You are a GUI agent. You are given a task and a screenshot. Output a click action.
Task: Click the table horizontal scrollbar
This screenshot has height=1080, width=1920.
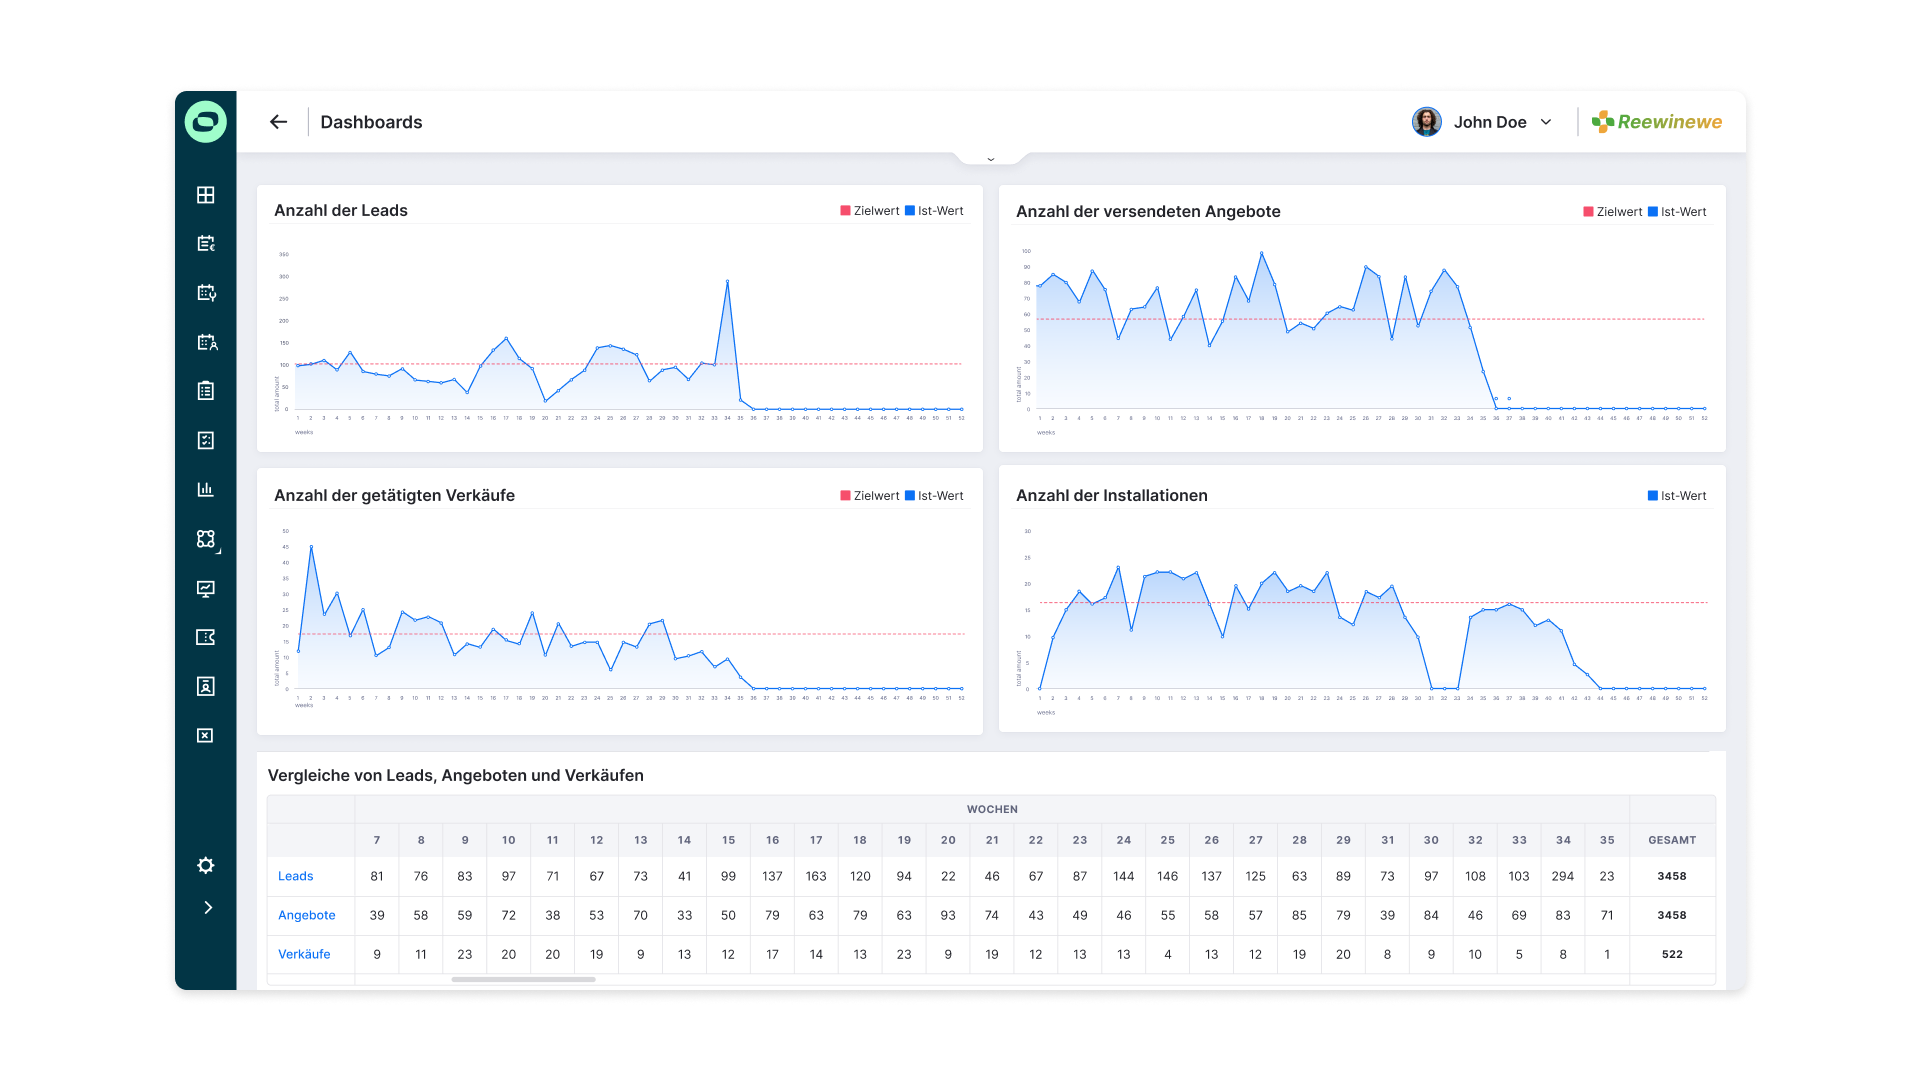(x=523, y=979)
